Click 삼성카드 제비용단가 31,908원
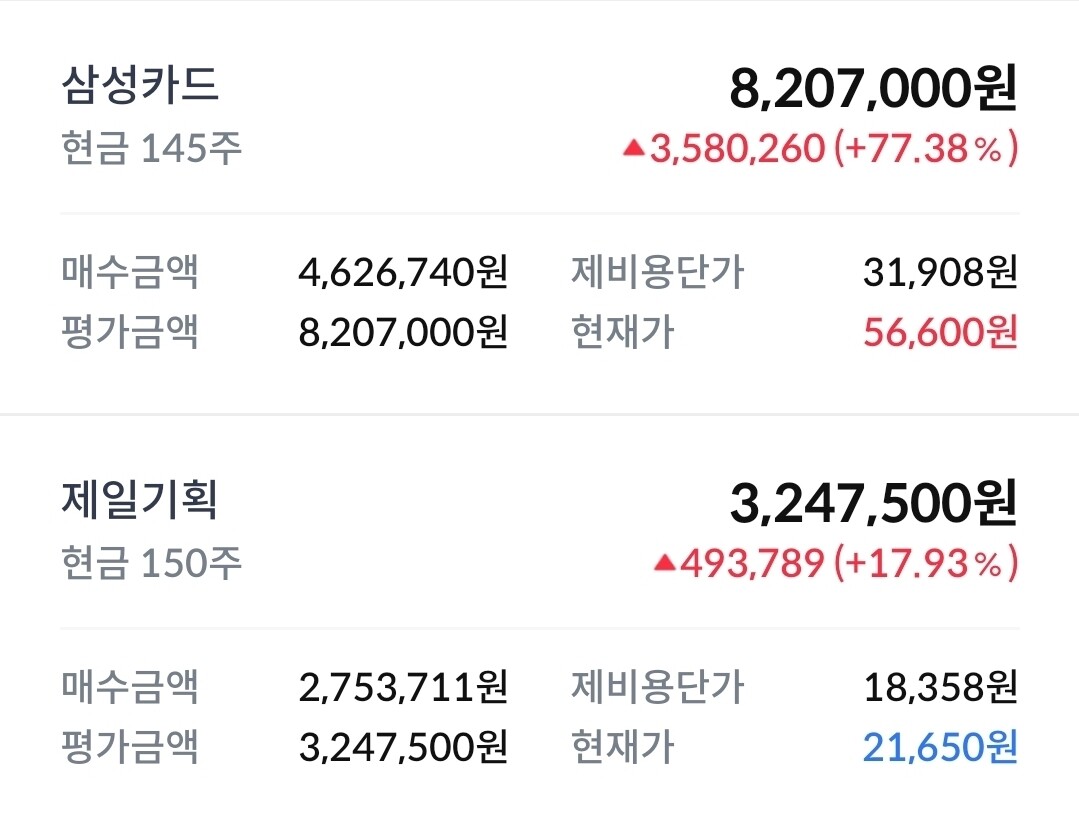The height and width of the screenshot is (828, 1079). [x=940, y=272]
